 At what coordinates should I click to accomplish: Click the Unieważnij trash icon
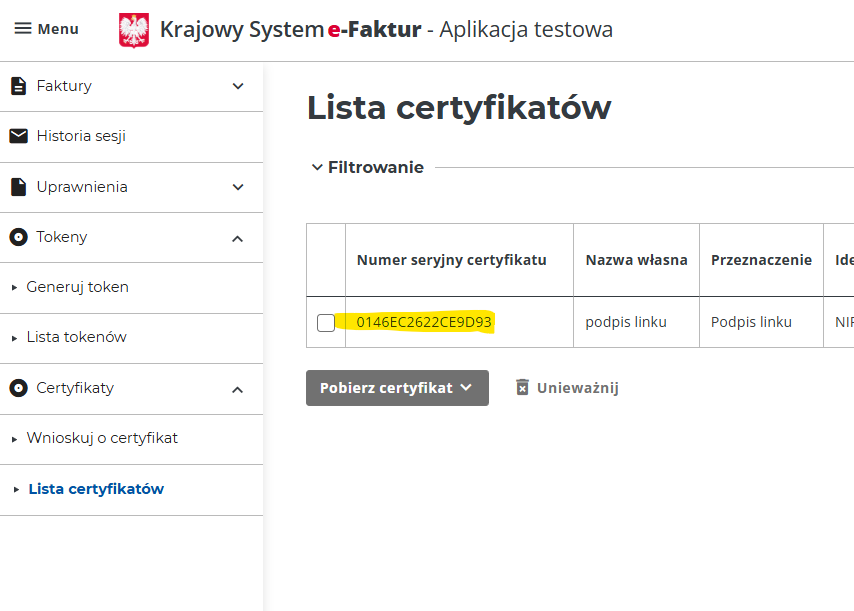click(522, 387)
